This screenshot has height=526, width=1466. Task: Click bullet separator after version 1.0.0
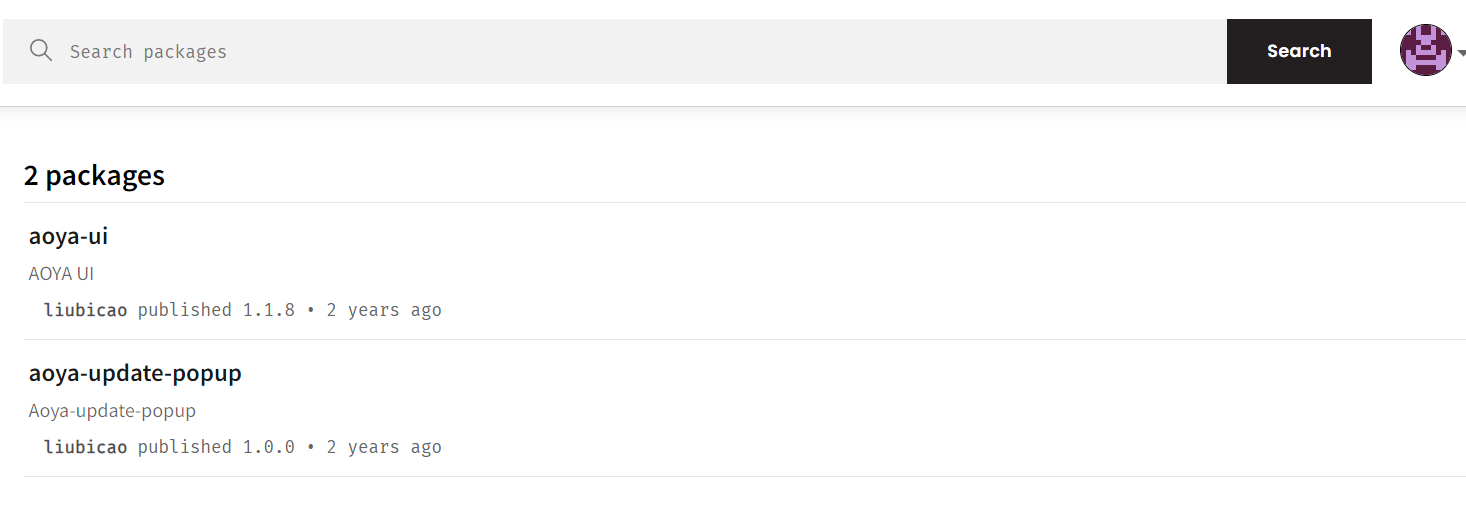[311, 447]
